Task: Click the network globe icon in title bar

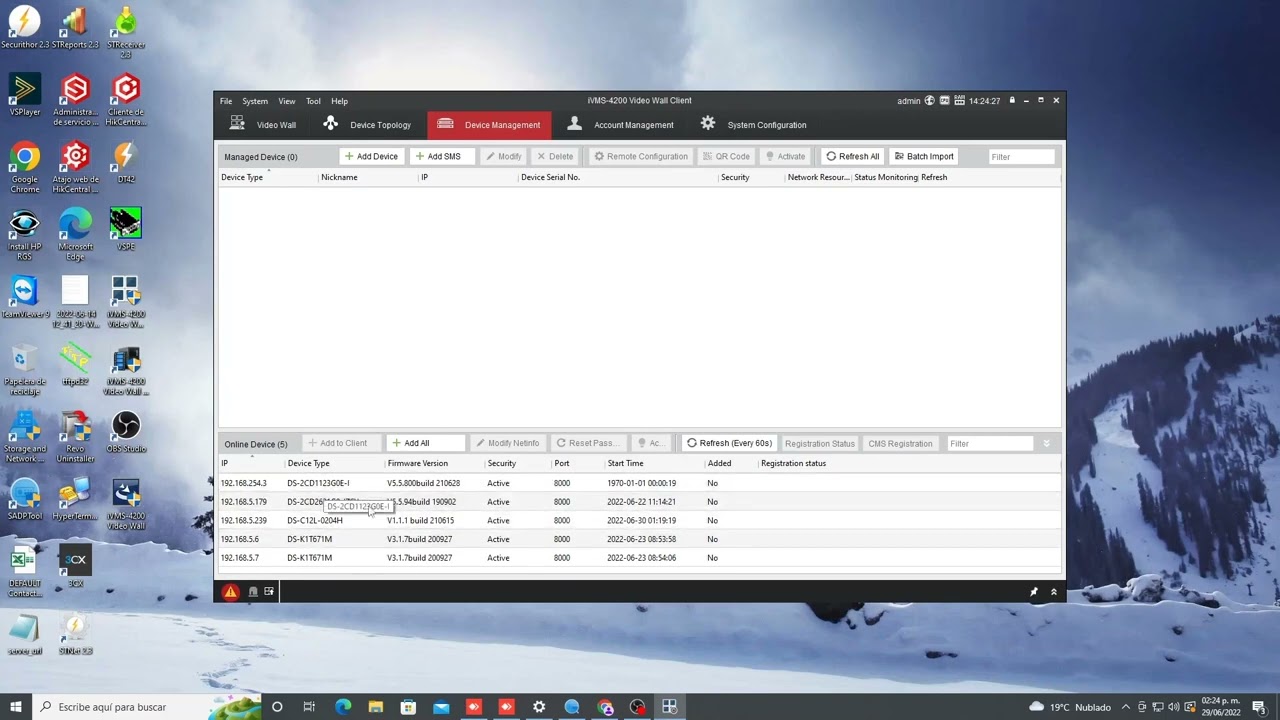Action: coord(929,101)
